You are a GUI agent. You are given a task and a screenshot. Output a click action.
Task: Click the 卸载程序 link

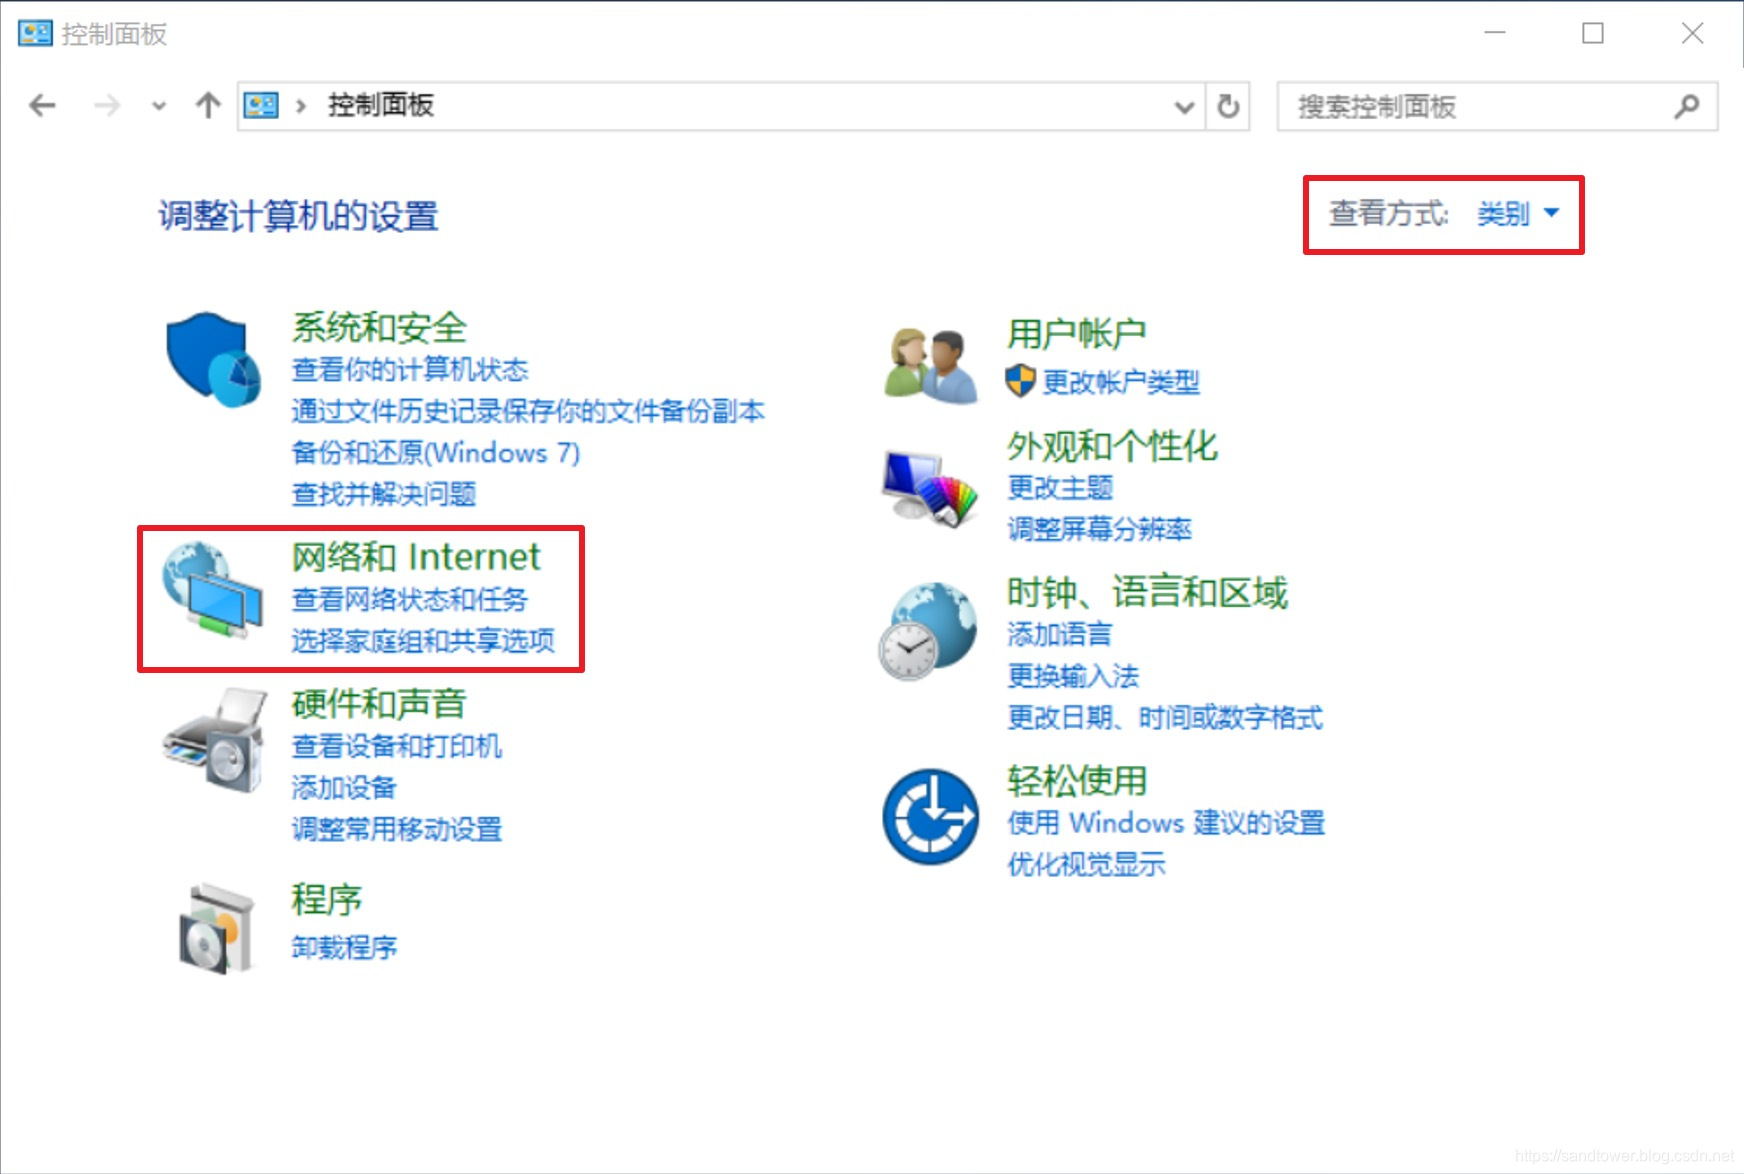[x=343, y=947]
